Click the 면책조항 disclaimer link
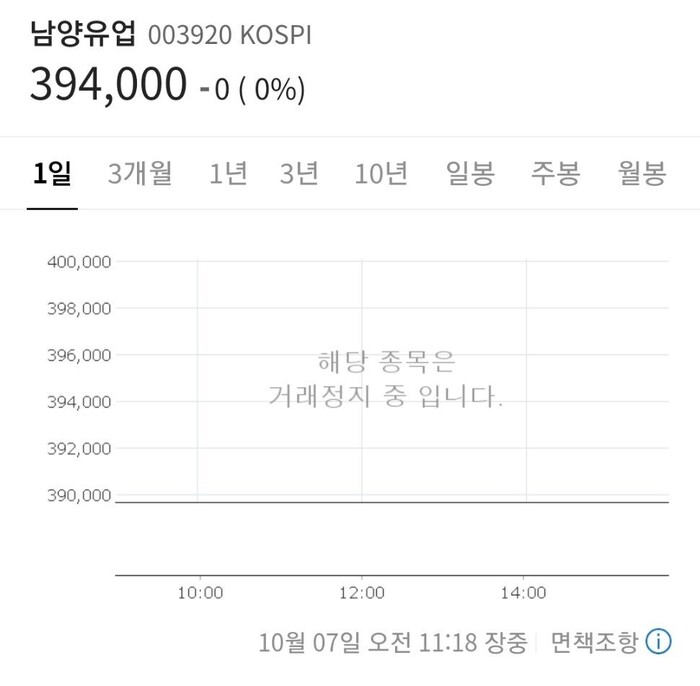The image size is (700, 686). click(x=593, y=642)
